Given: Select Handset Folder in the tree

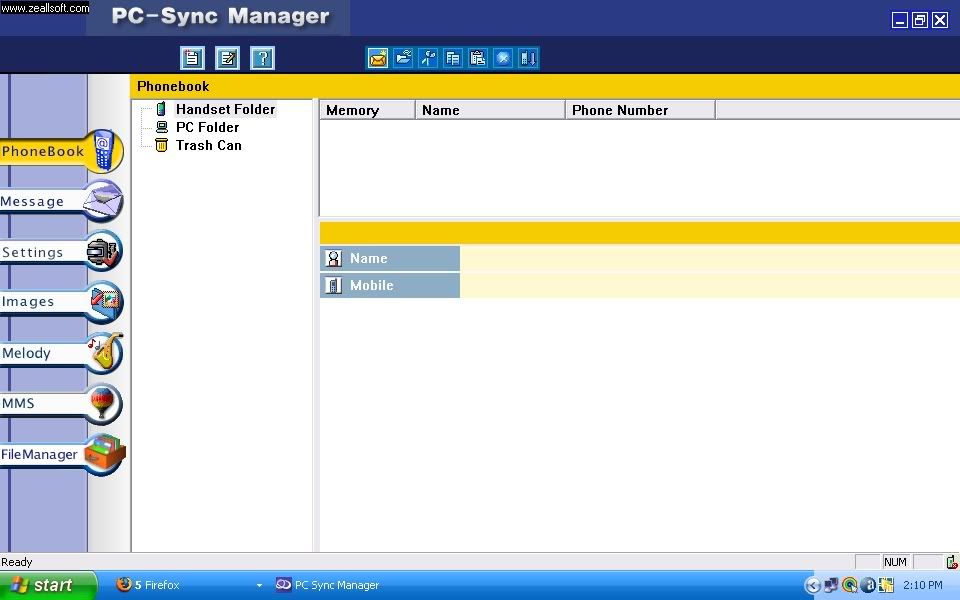Looking at the screenshot, I should click(x=225, y=109).
